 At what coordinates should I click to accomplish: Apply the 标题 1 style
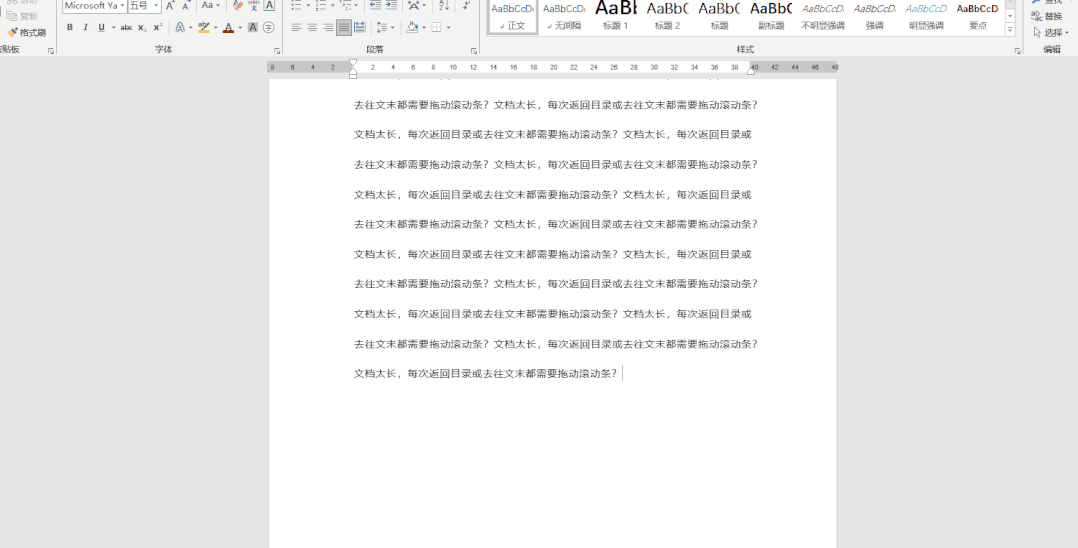point(615,17)
